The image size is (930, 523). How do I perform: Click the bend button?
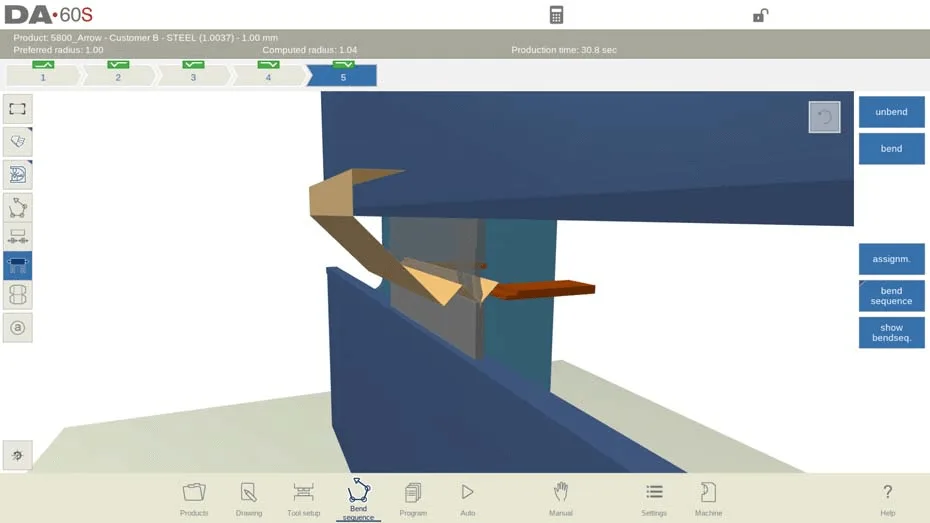coord(891,149)
